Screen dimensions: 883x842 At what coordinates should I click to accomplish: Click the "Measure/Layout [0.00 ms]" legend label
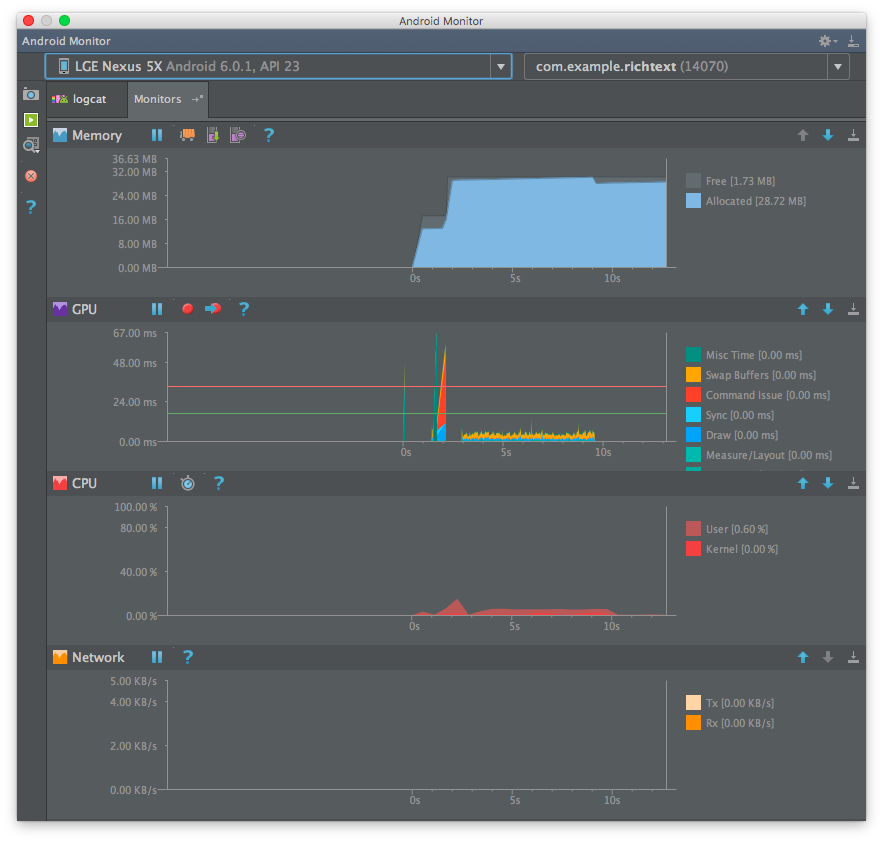point(769,455)
